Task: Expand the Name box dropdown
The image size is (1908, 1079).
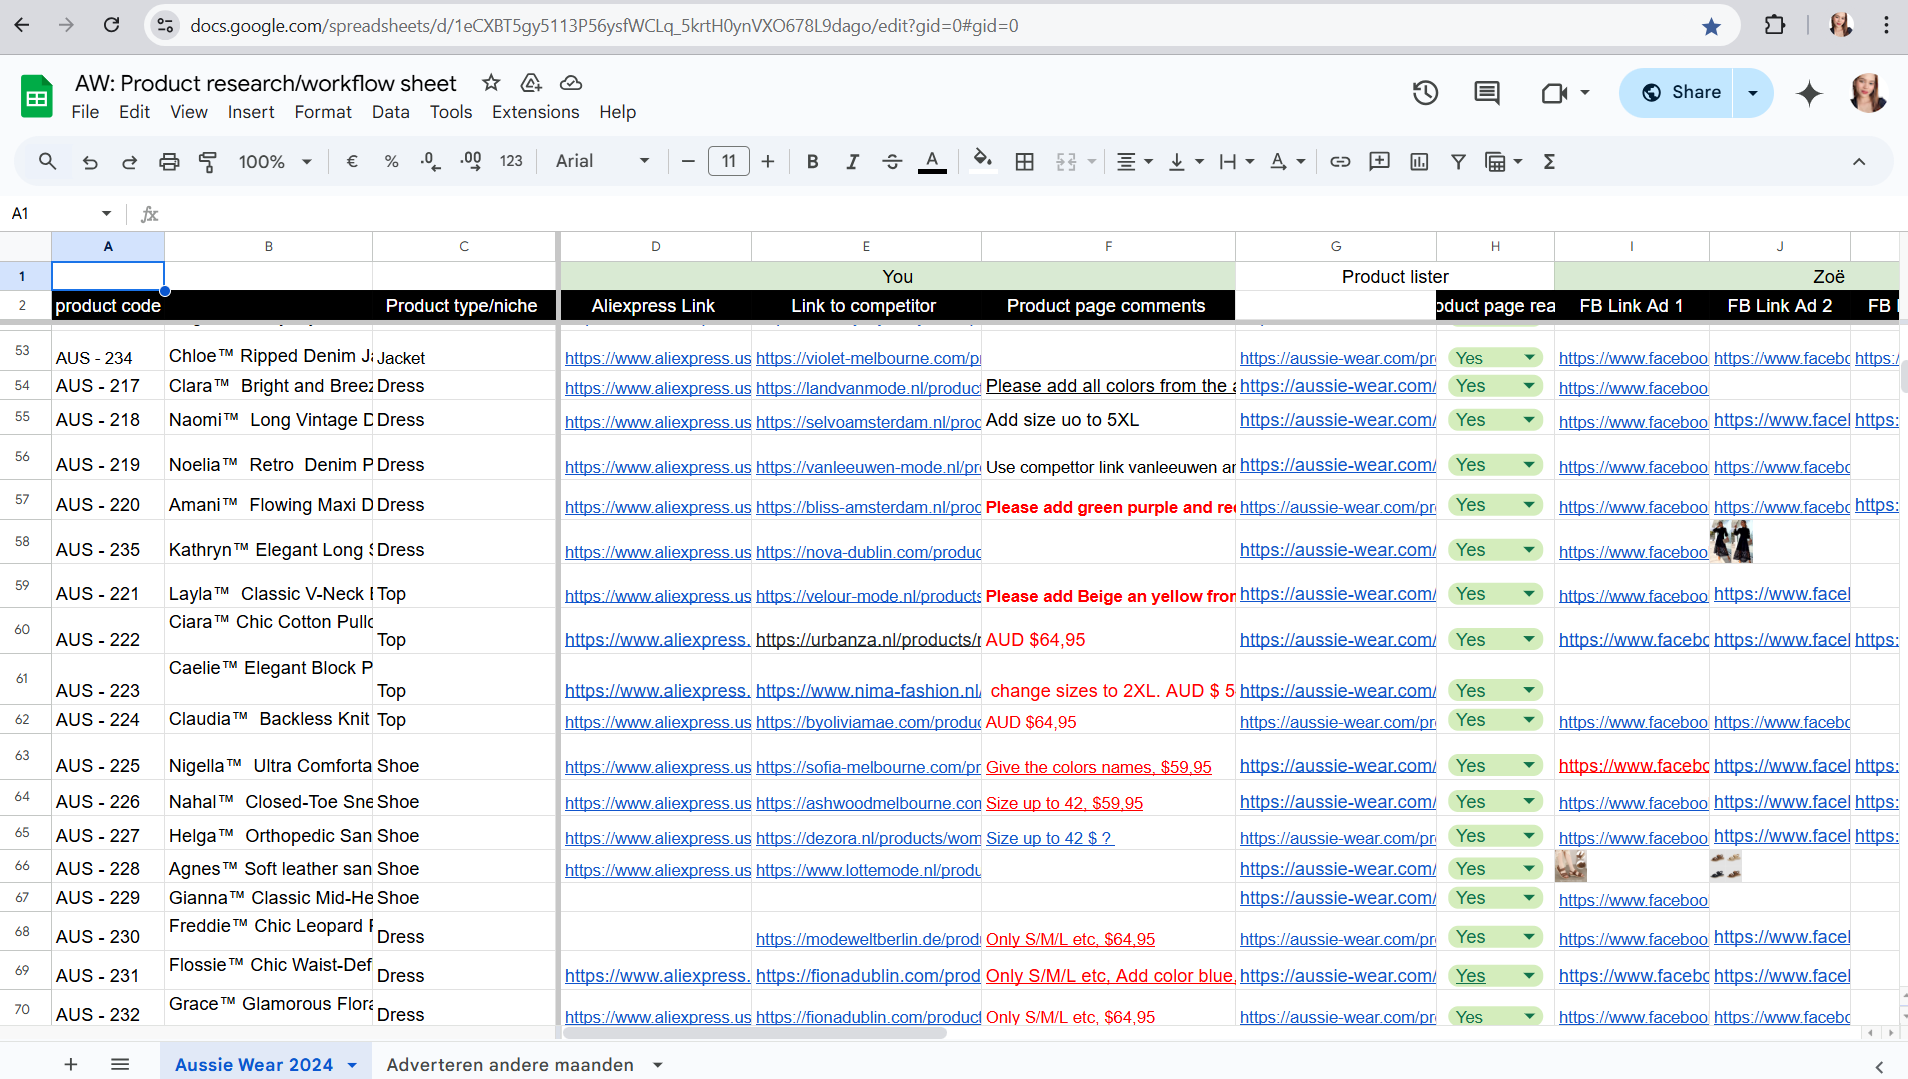Action: (106, 214)
